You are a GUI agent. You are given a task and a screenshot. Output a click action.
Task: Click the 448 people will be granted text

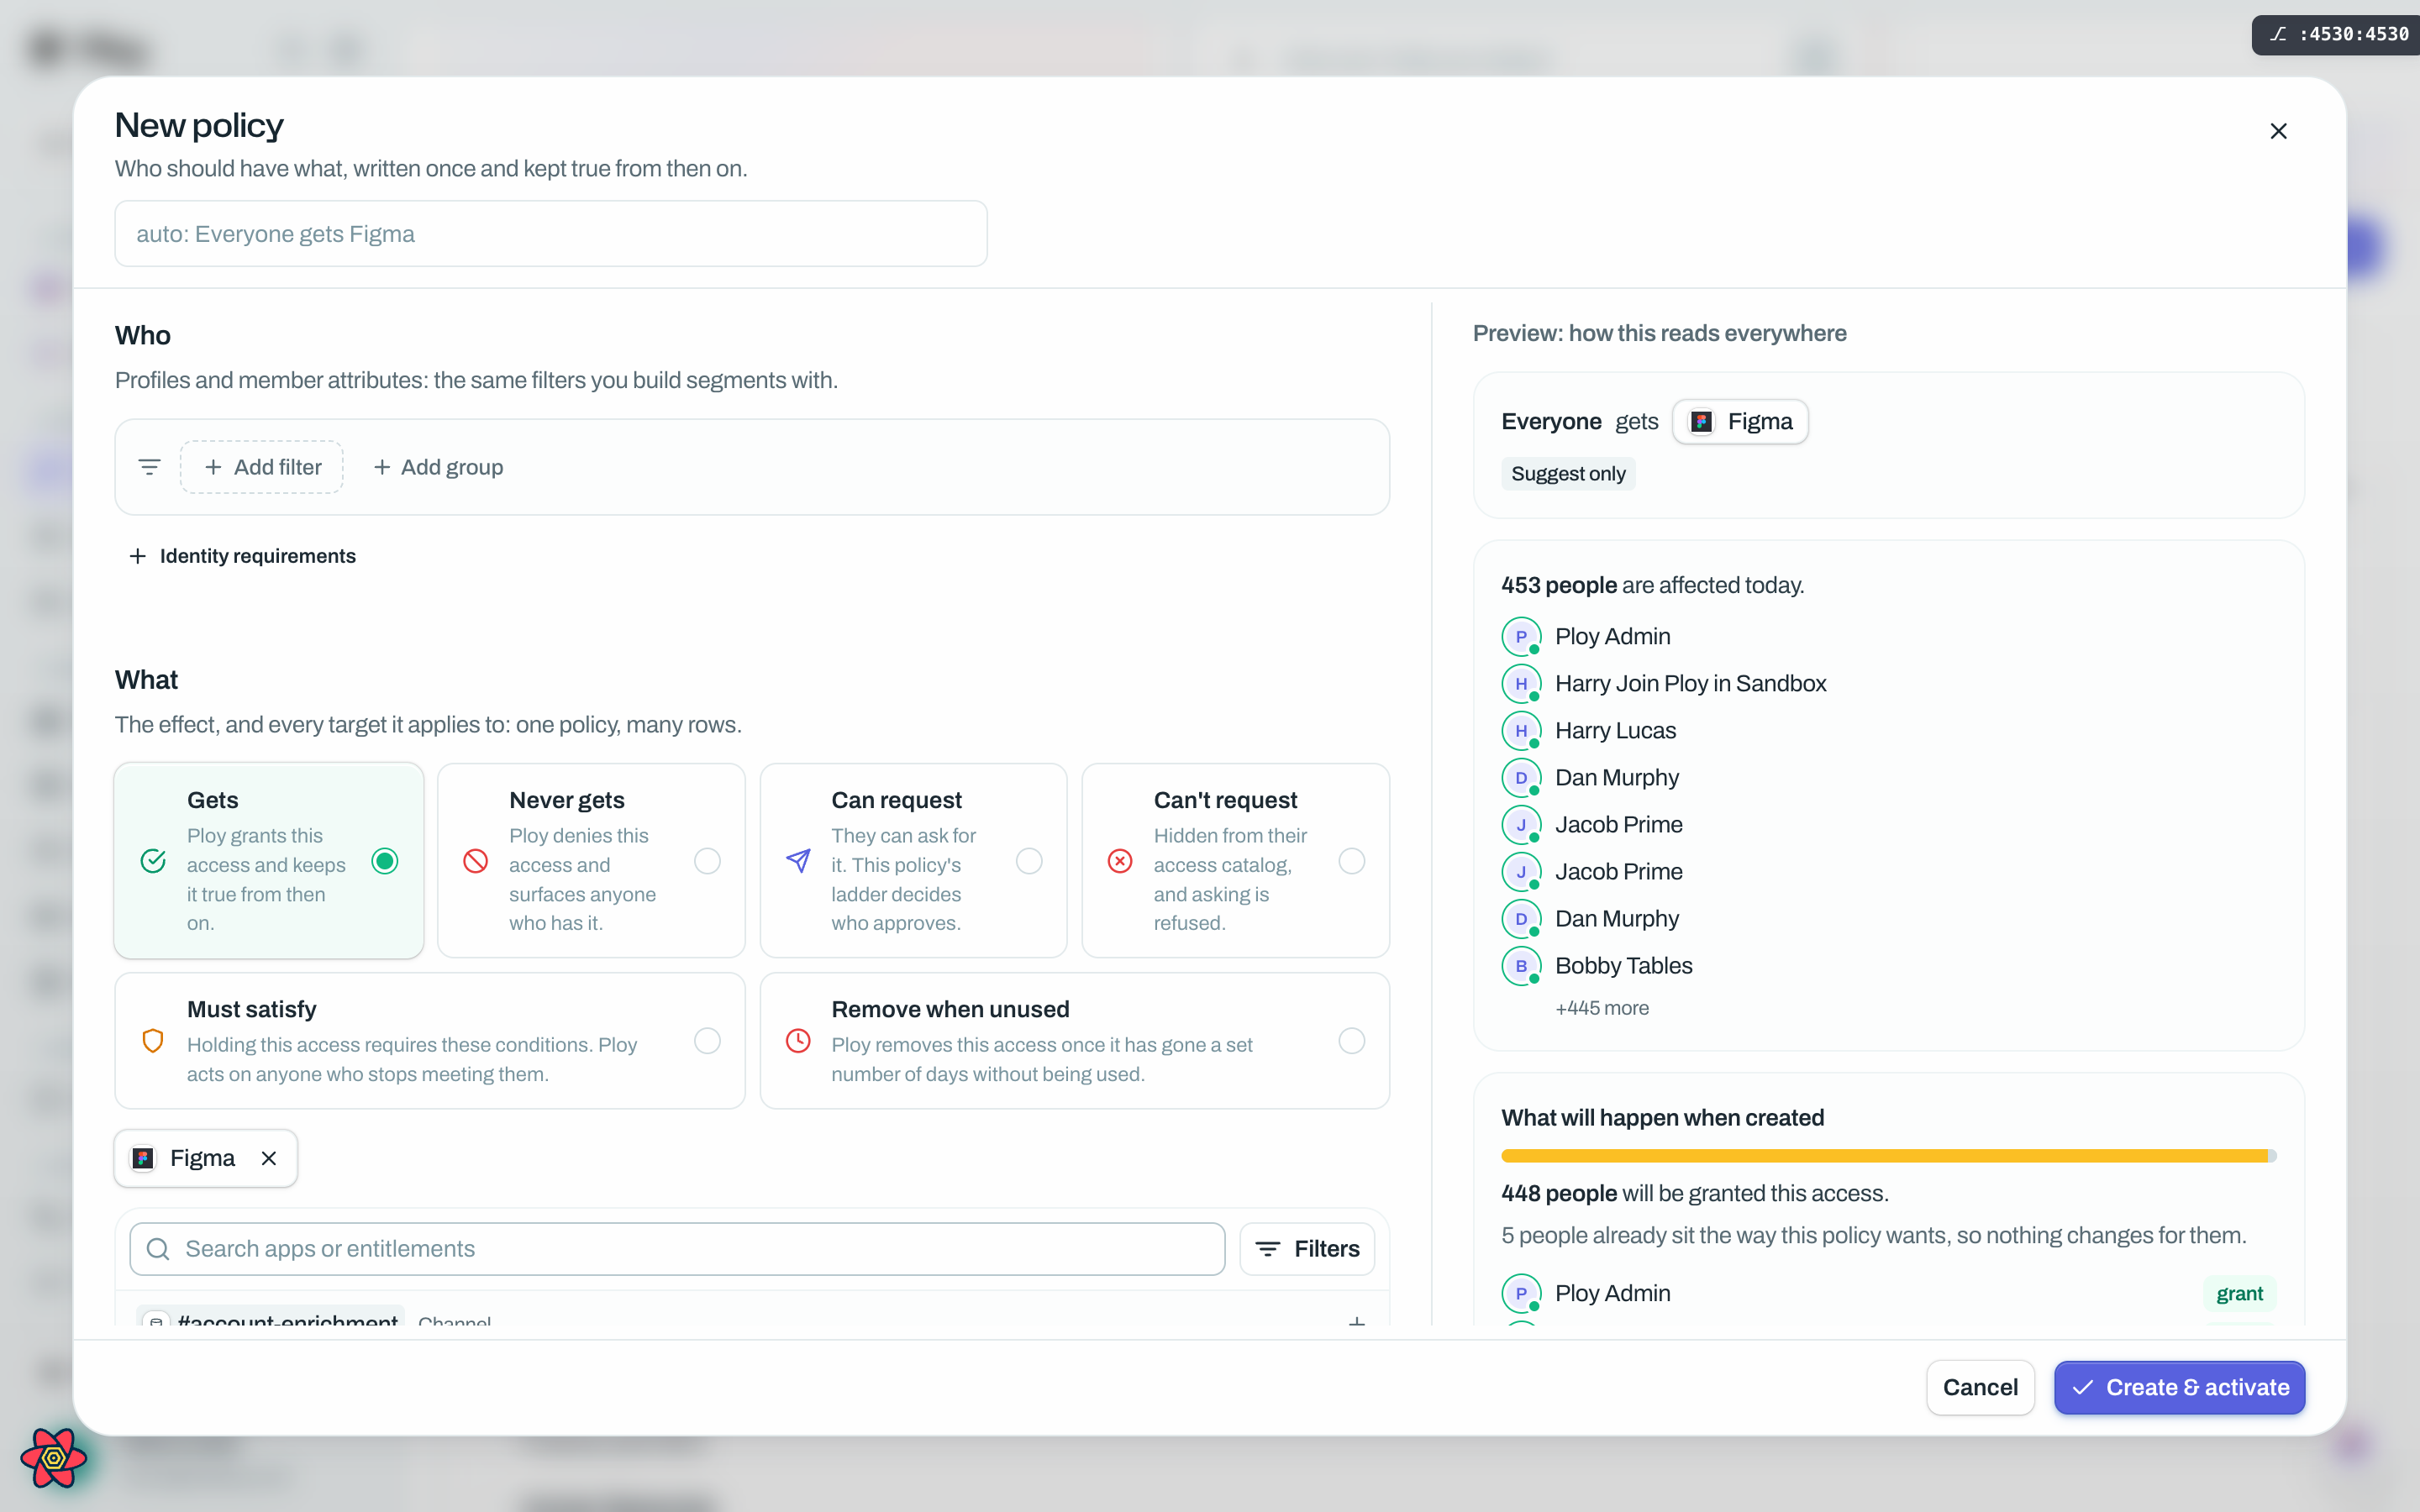[x=1694, y=1194]
